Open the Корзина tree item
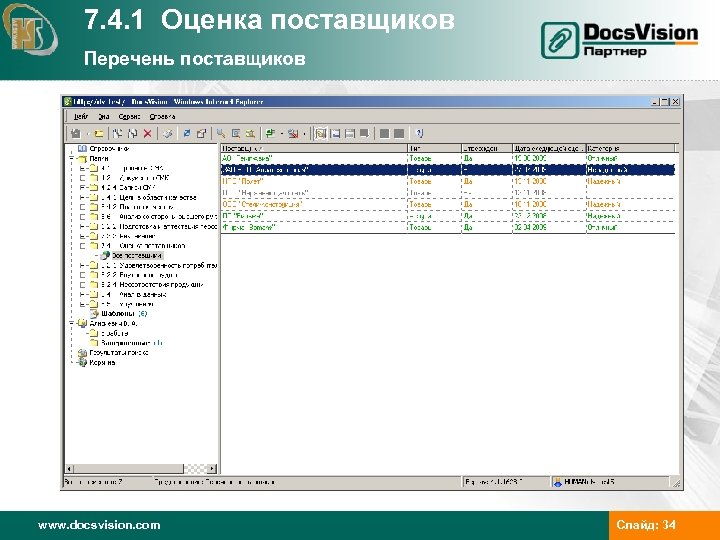Image resolution: width=720 pixels, height=540 pixels. tap(102, 362)
